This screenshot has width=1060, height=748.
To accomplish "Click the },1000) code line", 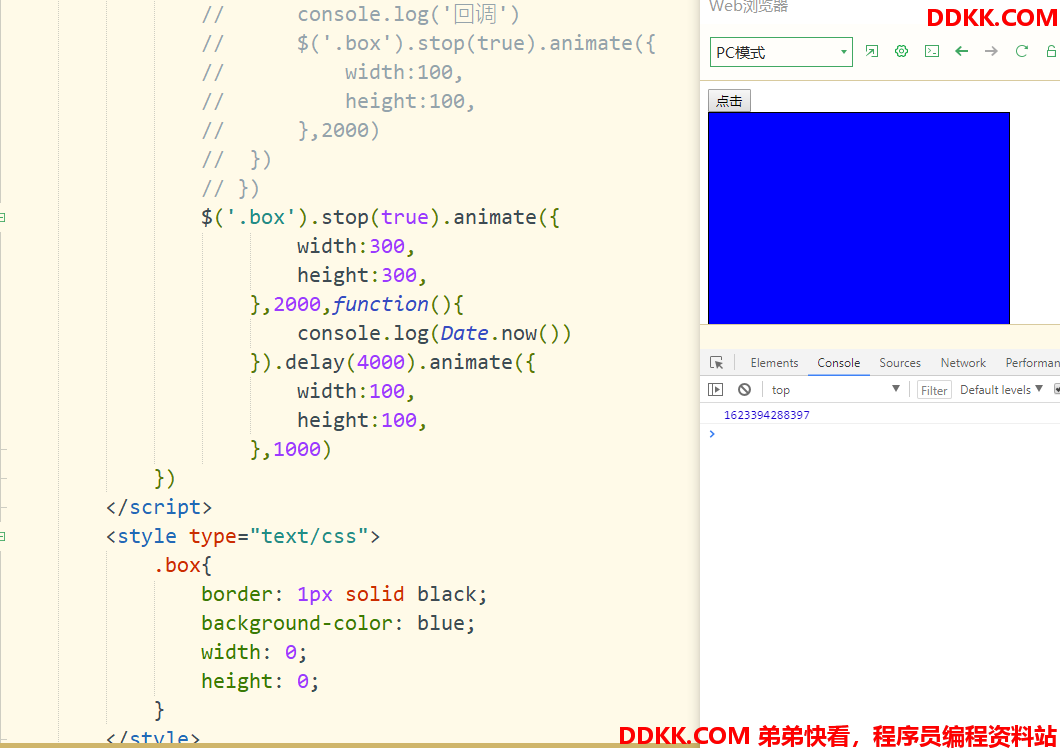I will pyautogui.click(x=291, y=449).
